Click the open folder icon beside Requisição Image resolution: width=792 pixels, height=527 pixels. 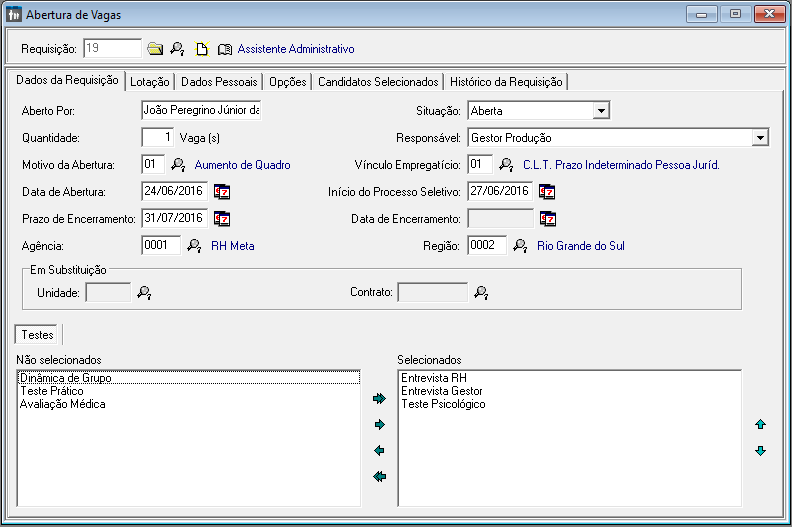[155, 49]
